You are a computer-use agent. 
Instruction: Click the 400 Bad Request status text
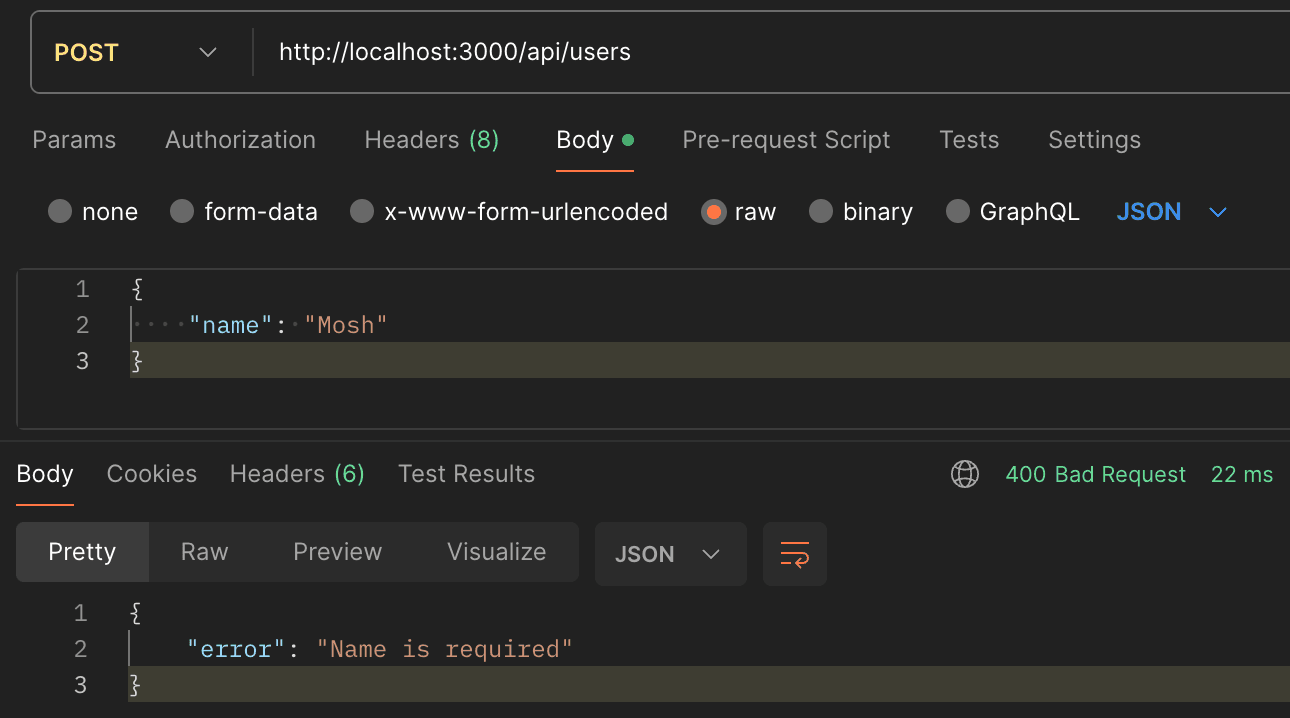[x=1095, y=474]
